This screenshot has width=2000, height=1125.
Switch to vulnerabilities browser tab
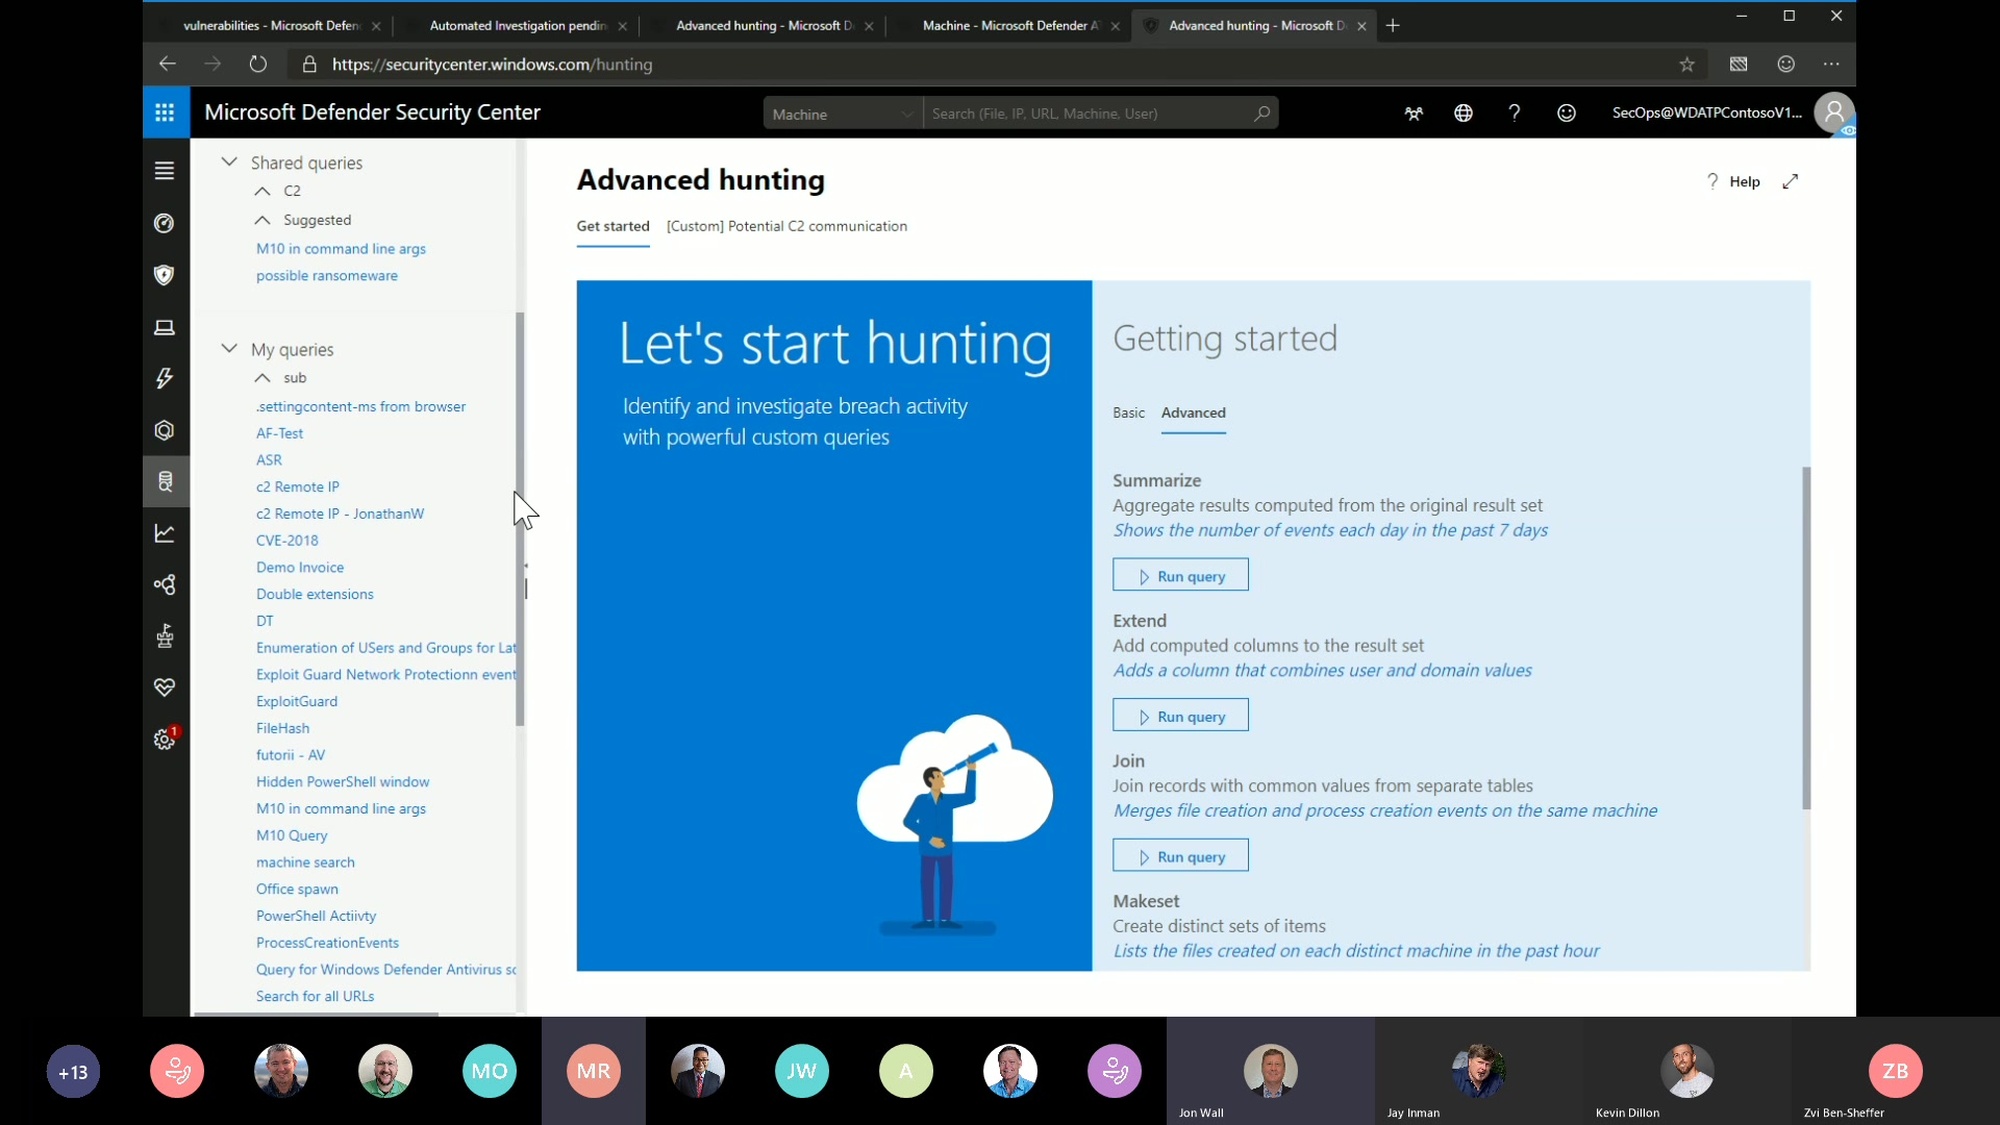pyautogui.click(x=271, y=26)
